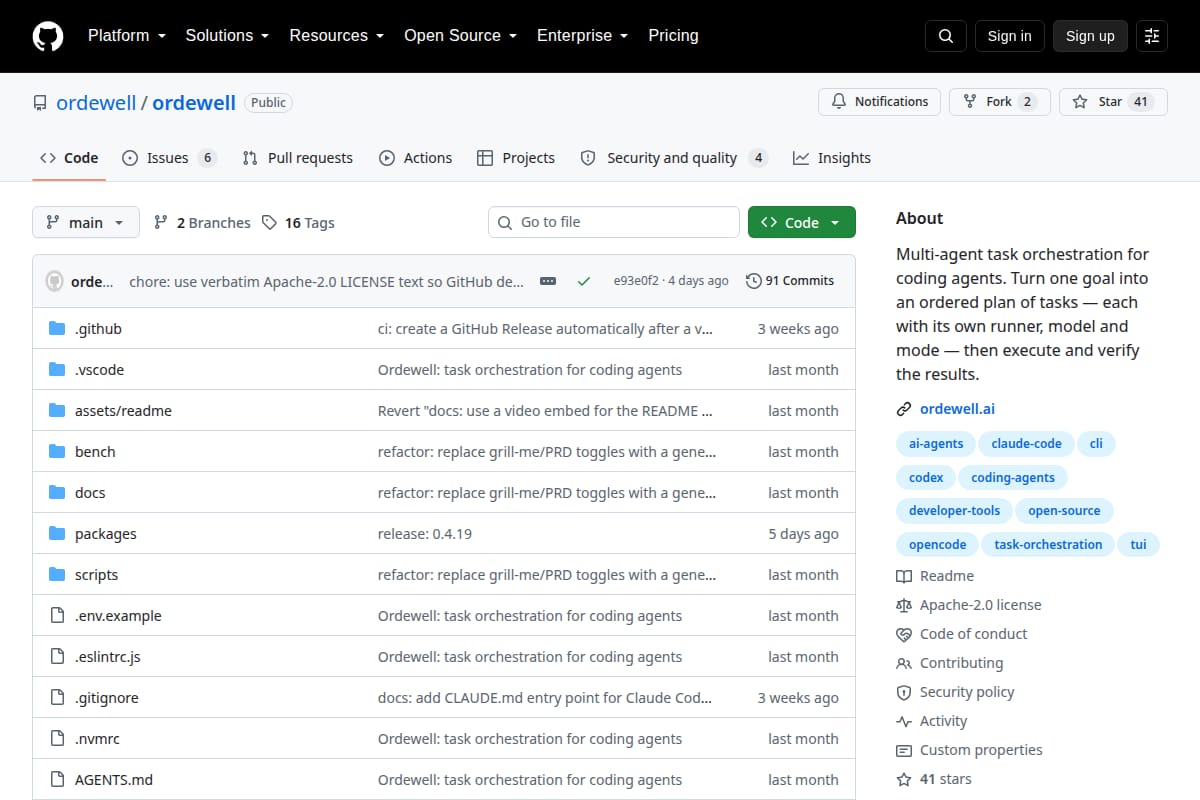Open the Readme book icon link
Screen dimensions: 1200x800
click(x=904, y=576)
